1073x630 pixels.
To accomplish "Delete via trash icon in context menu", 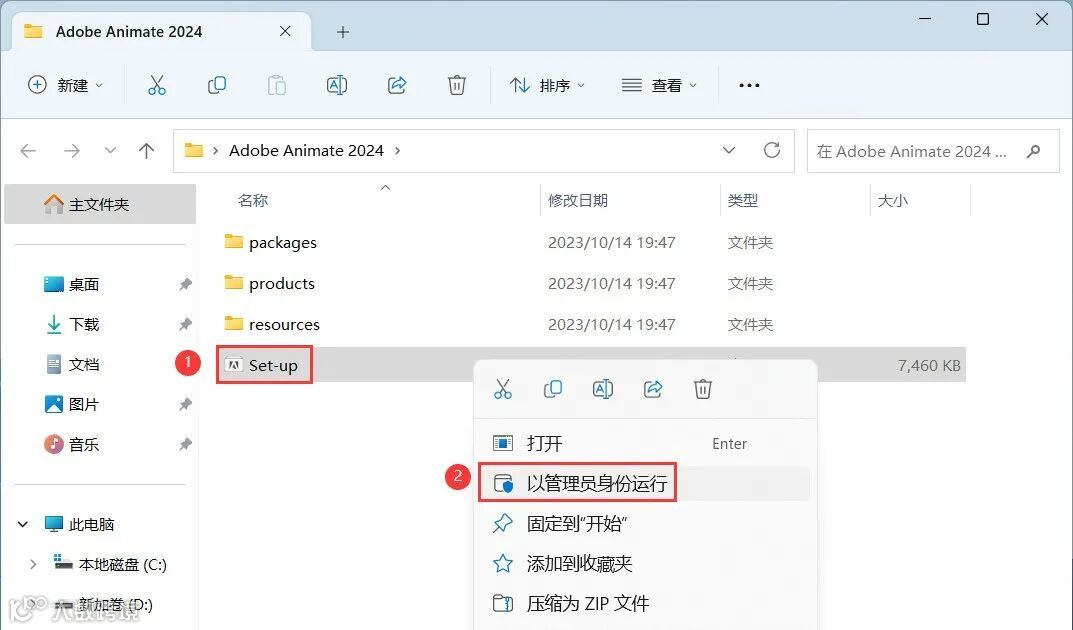I will click(x=703, y=389).
